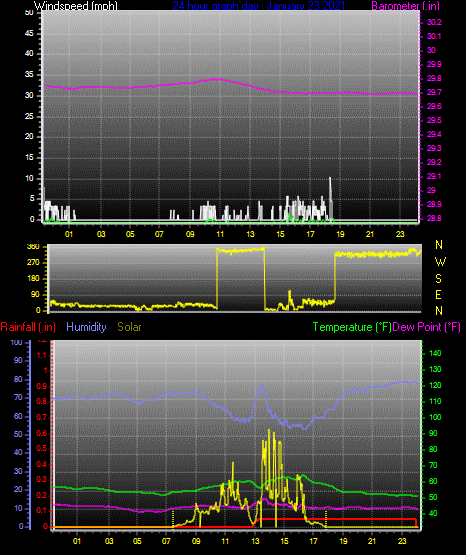466x555 pixels.
Task: Click the '270' wind direction axis value
Action: (x=33, y=263)
